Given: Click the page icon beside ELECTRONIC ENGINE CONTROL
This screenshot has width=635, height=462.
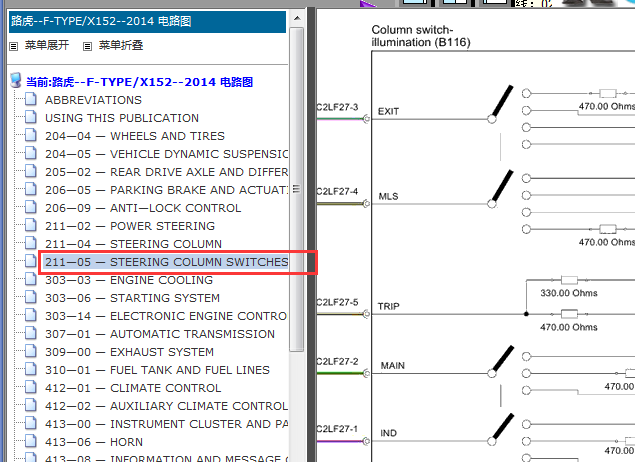Looking at the screenshot, I should click(31, 315).
